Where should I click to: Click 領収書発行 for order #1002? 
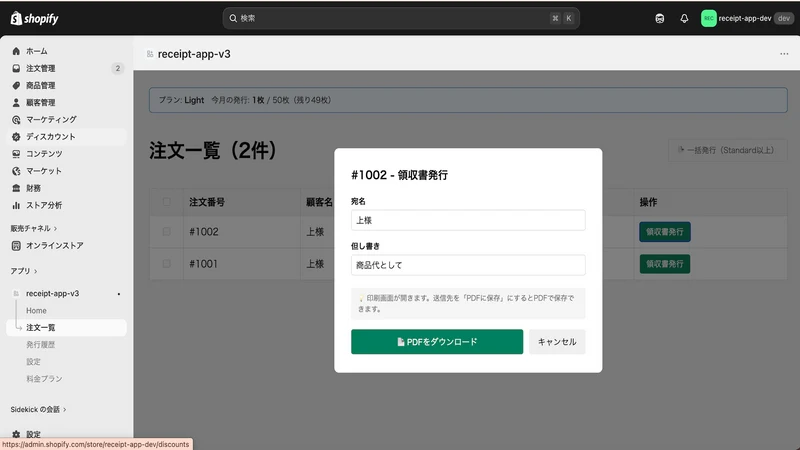[665, 232]
